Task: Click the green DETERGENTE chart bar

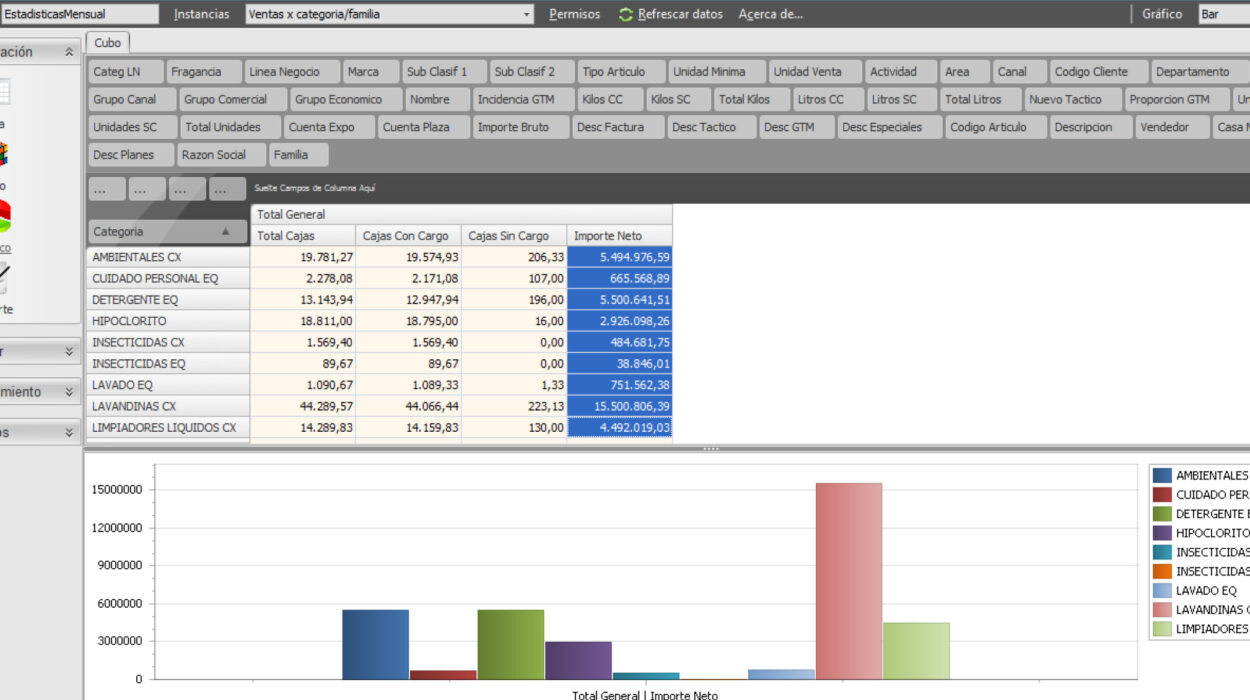Action: (x=511, y=644)
